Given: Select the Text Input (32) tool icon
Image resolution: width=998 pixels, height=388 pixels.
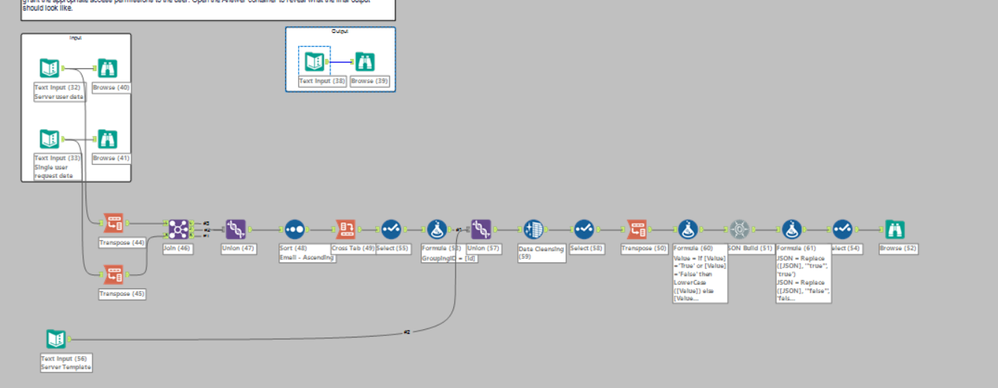Looking at the screenshot, I should [x=50, y=68].
